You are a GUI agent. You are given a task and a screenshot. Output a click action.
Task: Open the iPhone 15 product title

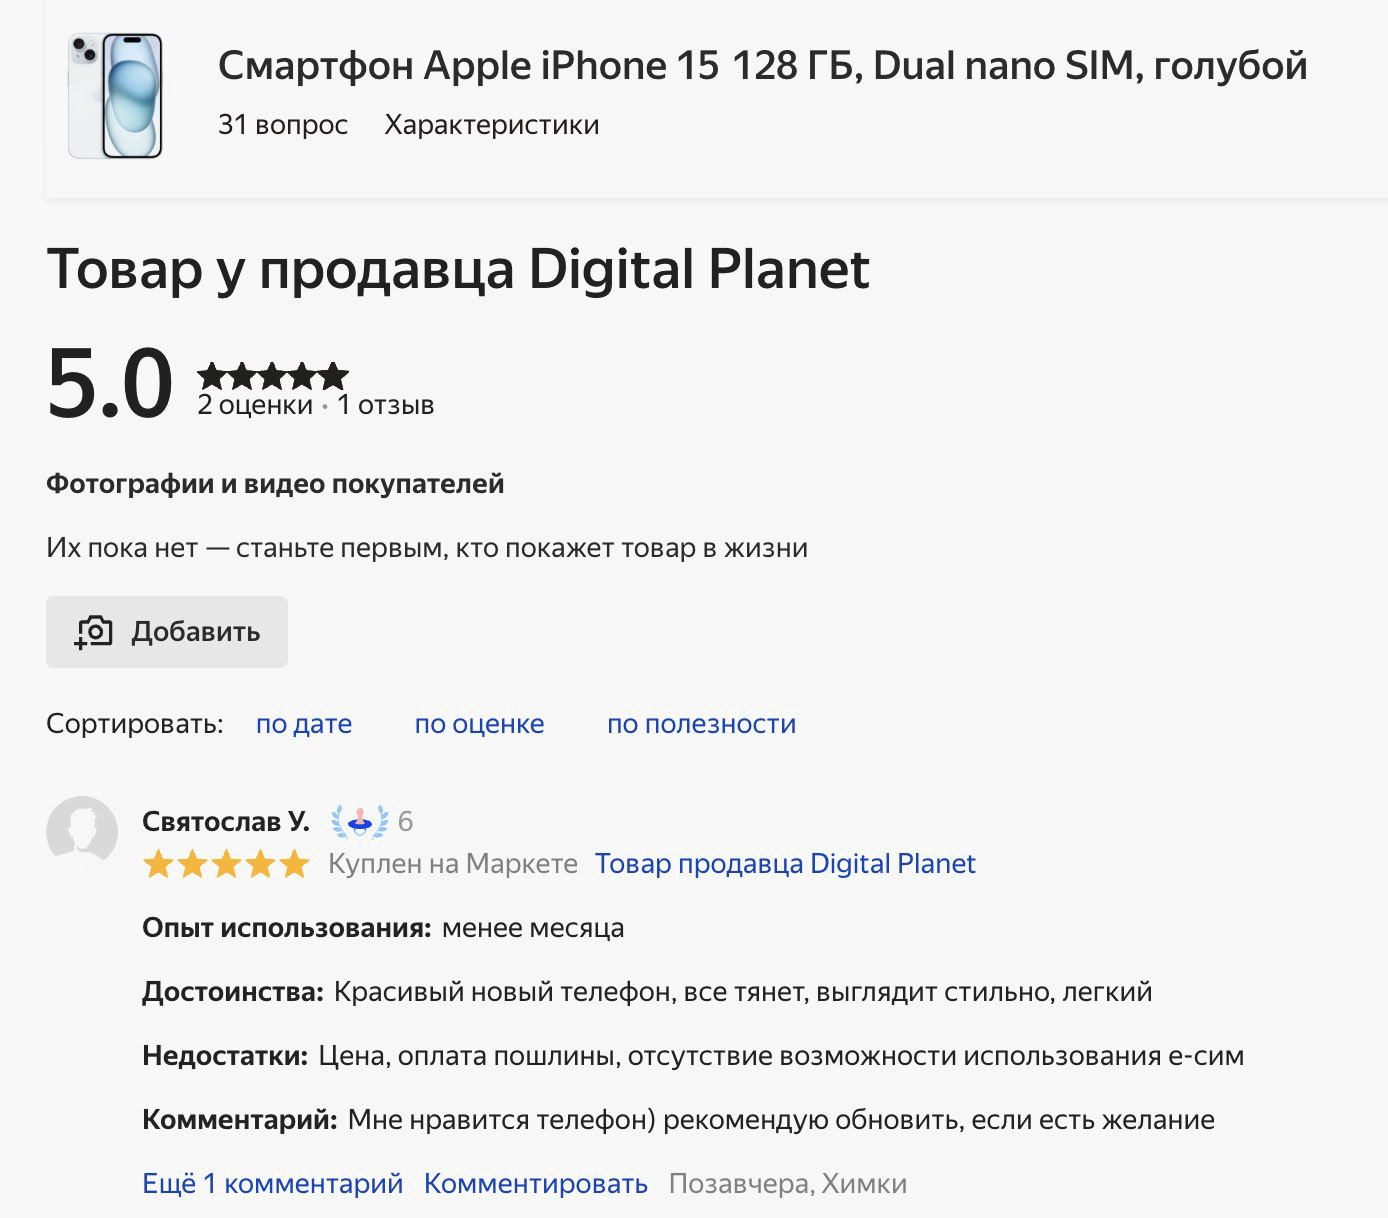coord(762,66)
